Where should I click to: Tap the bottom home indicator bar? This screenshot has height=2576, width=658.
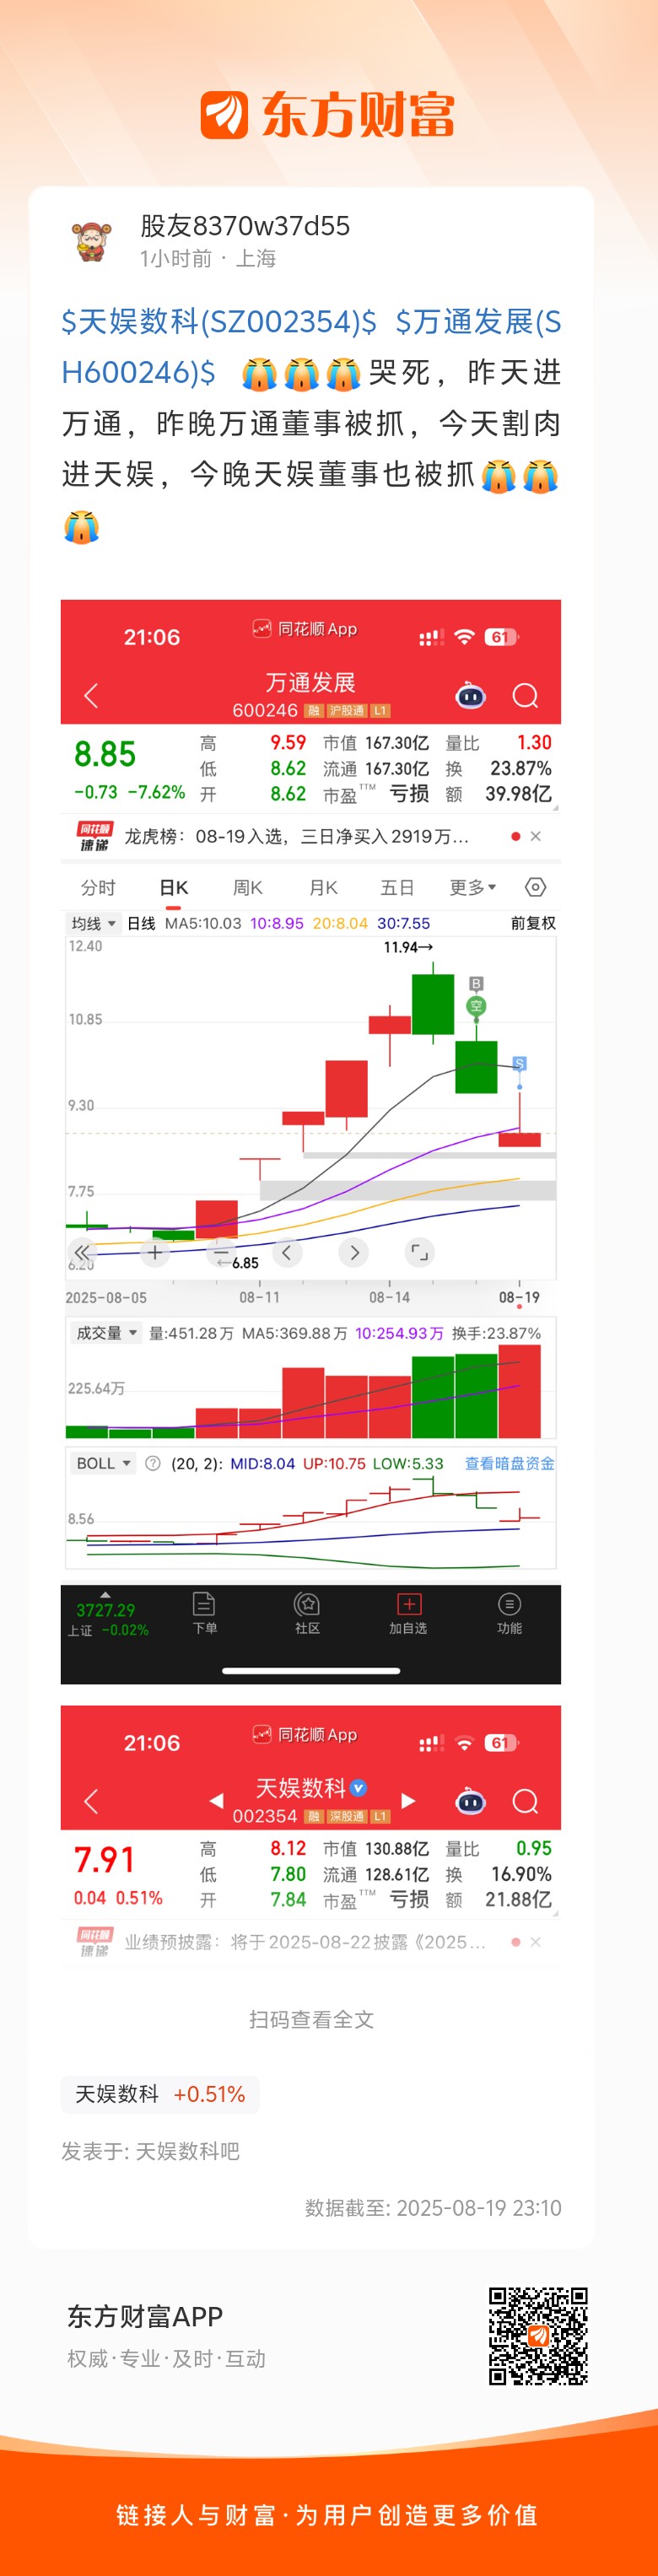(311, 1670)
